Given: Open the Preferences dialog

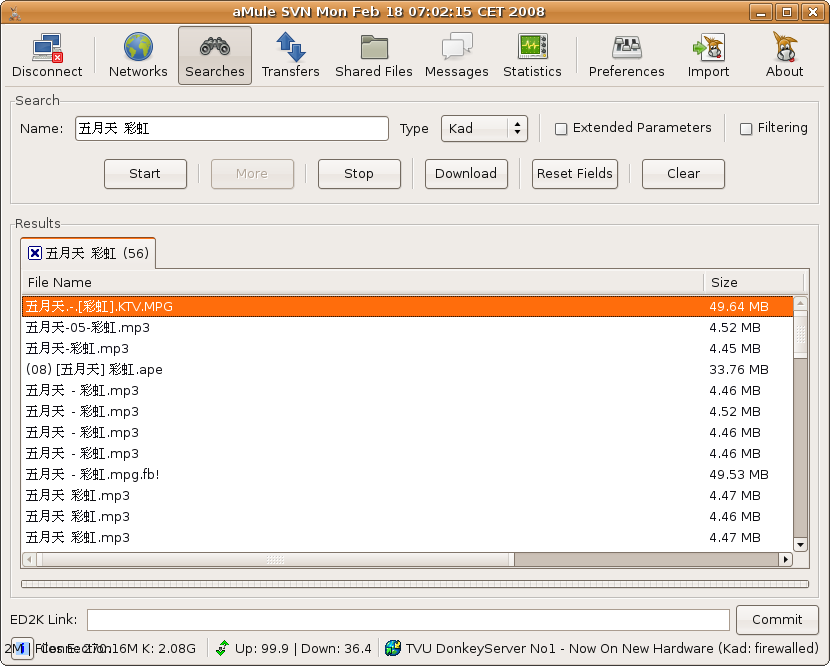Looking at the screenshot, I should click(x=627, y=55).
